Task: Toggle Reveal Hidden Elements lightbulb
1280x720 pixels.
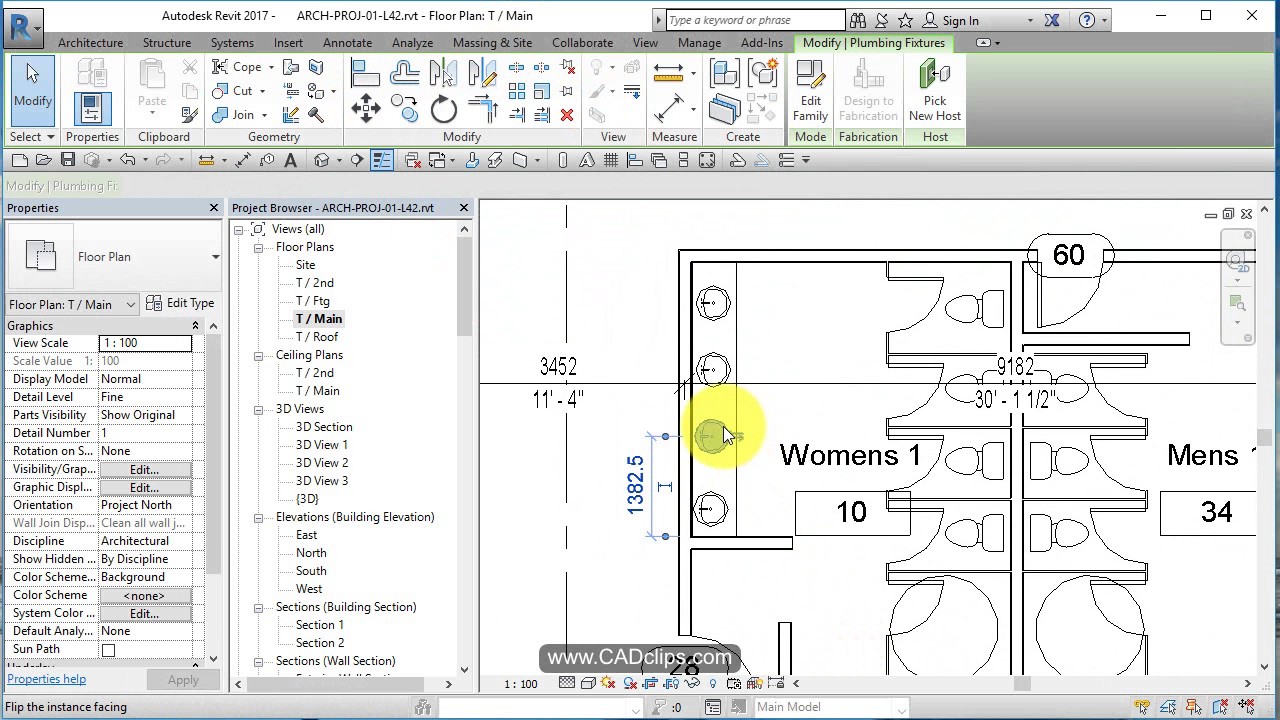Action: click(712, 683)
